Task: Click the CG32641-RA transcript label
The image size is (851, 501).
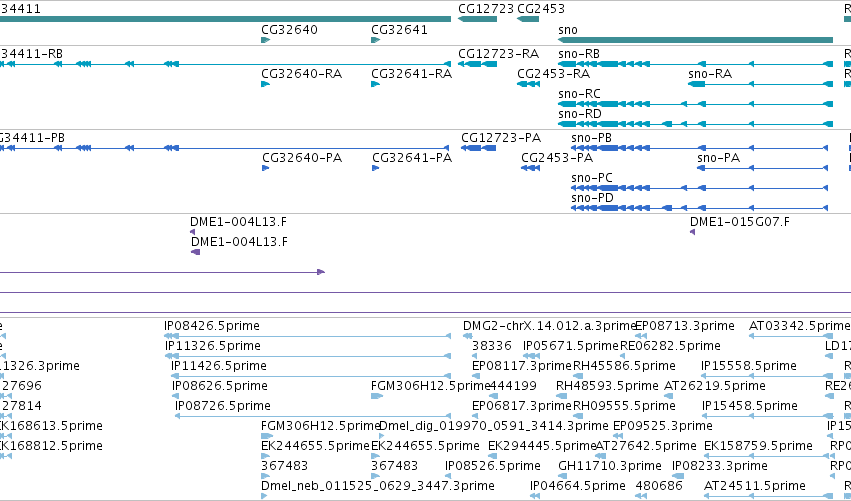Action: point(411,74)
